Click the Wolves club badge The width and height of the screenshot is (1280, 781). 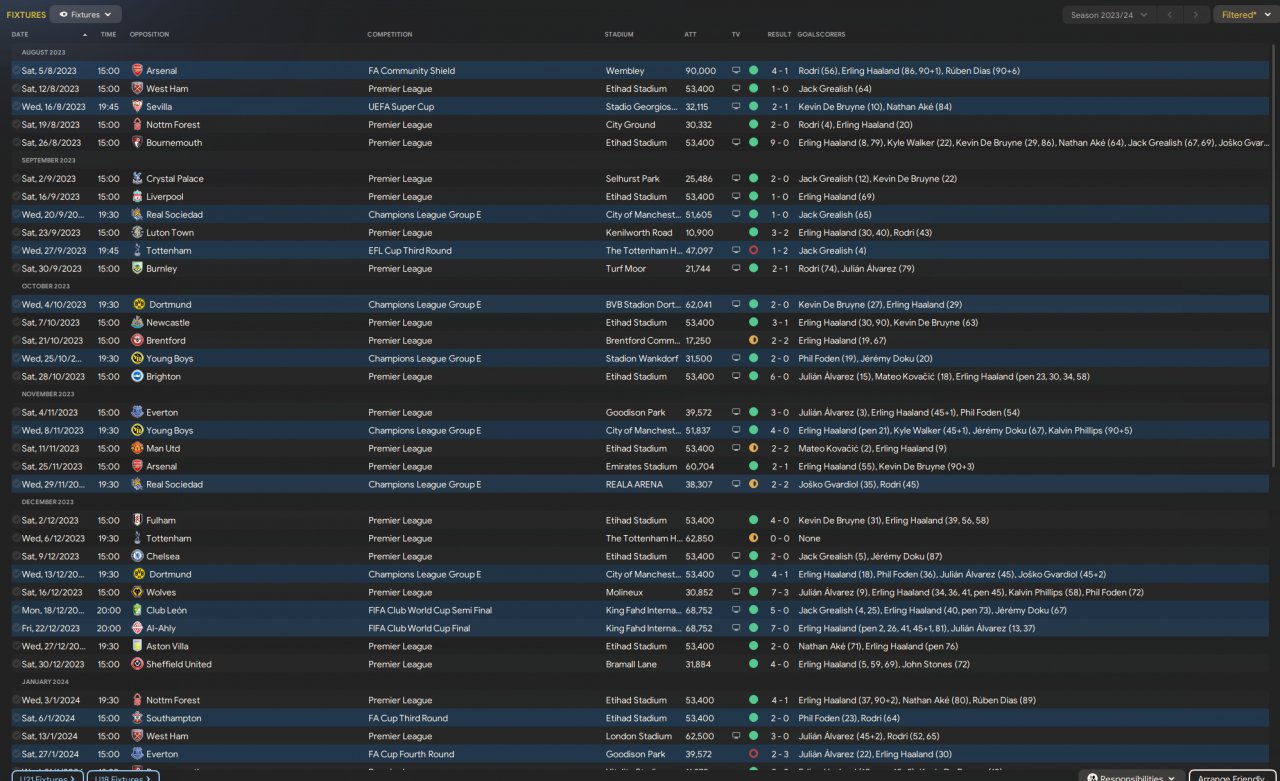tap(137, 593)
